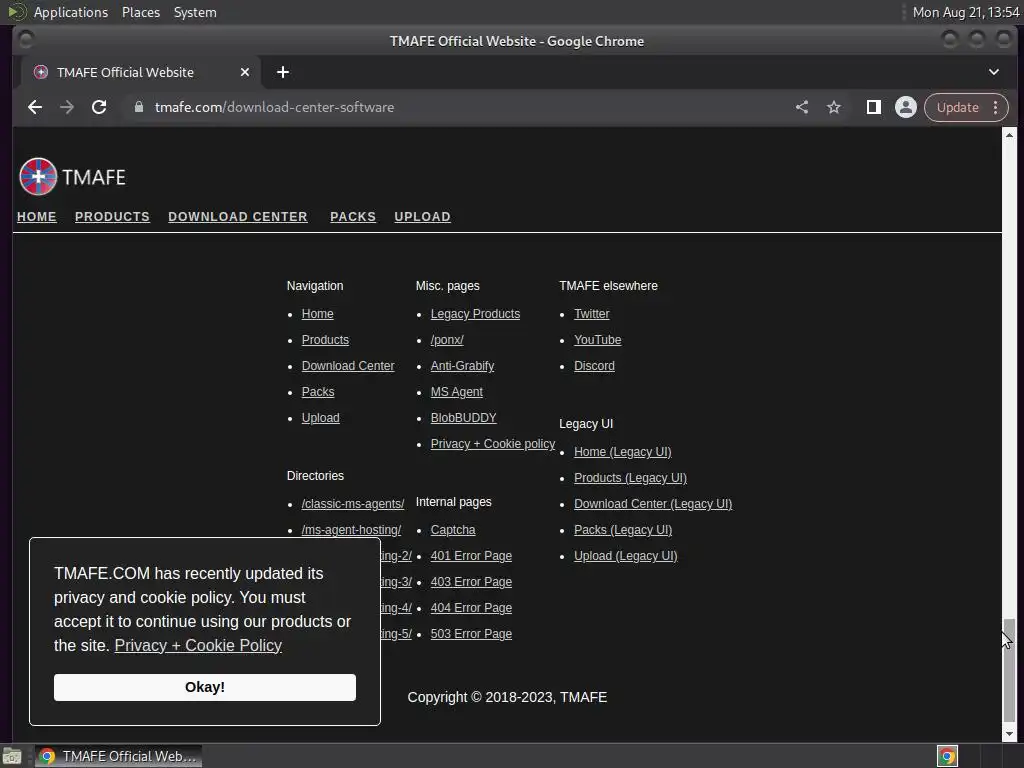1024x768 pixels.
Task: Open DOWNLOAD CENTER in site navbar
Action: click(x=238, y=217)
